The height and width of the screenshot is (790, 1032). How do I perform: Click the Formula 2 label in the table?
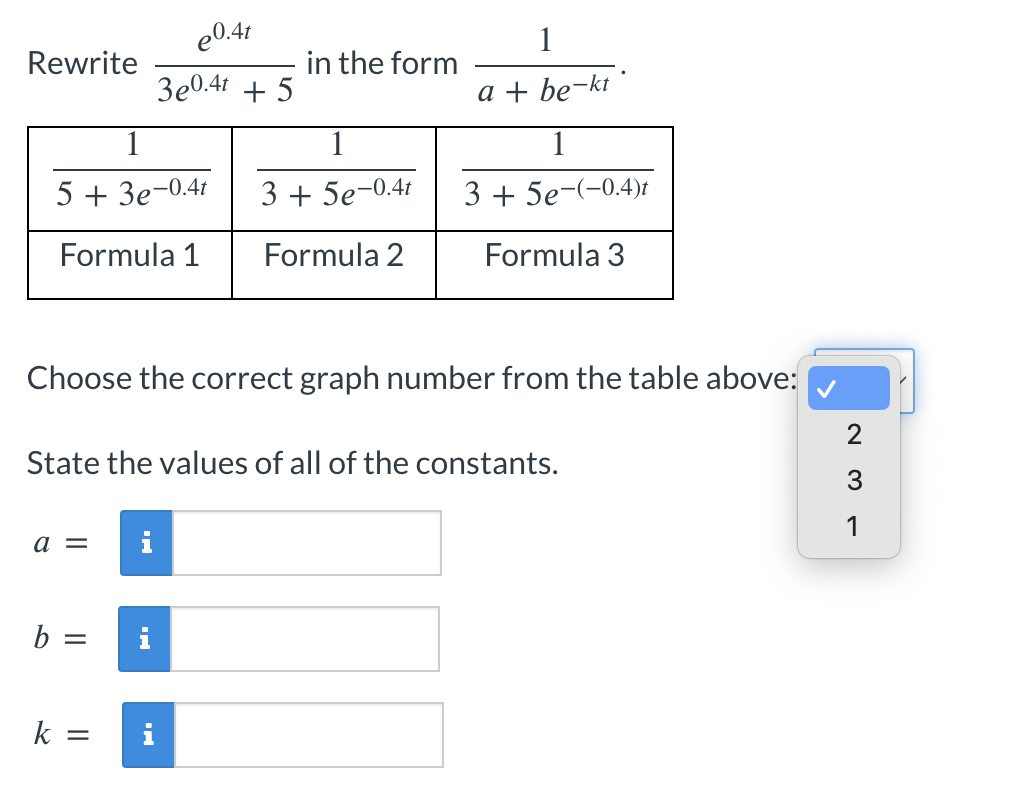point(334,256)
